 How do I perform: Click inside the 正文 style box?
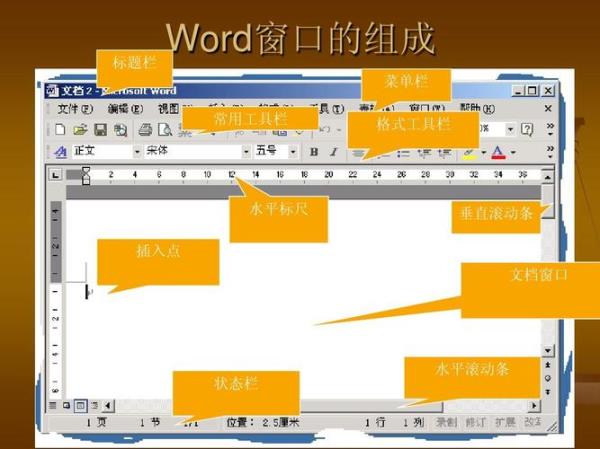point(102,152)
